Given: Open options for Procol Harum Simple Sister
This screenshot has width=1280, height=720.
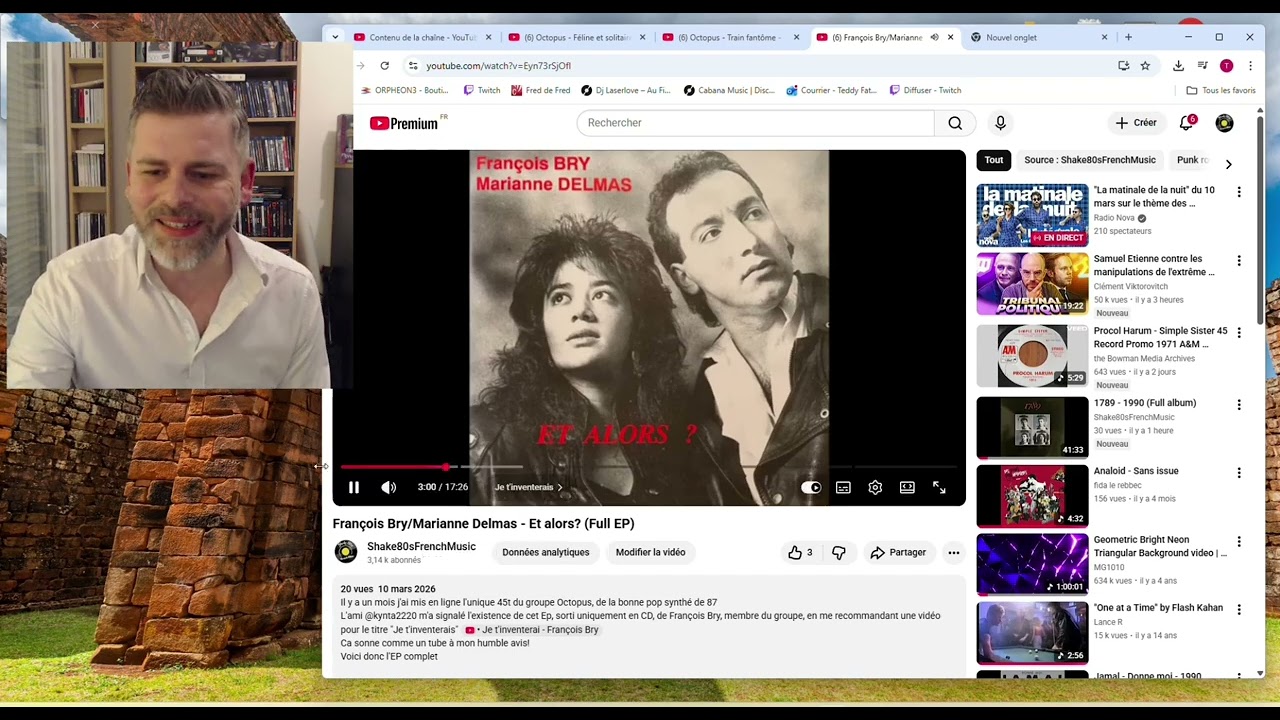Looking at the screenshot, I should [x=1239, y=333].
